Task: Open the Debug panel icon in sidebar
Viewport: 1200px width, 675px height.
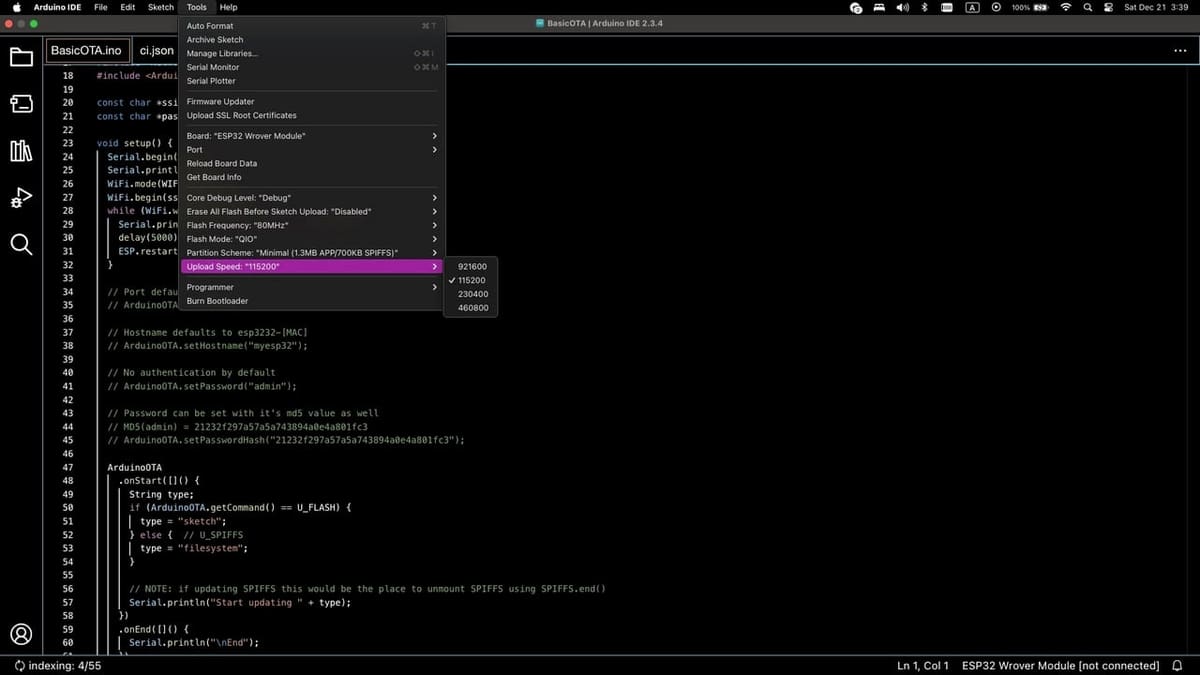Action: [21, 198]
